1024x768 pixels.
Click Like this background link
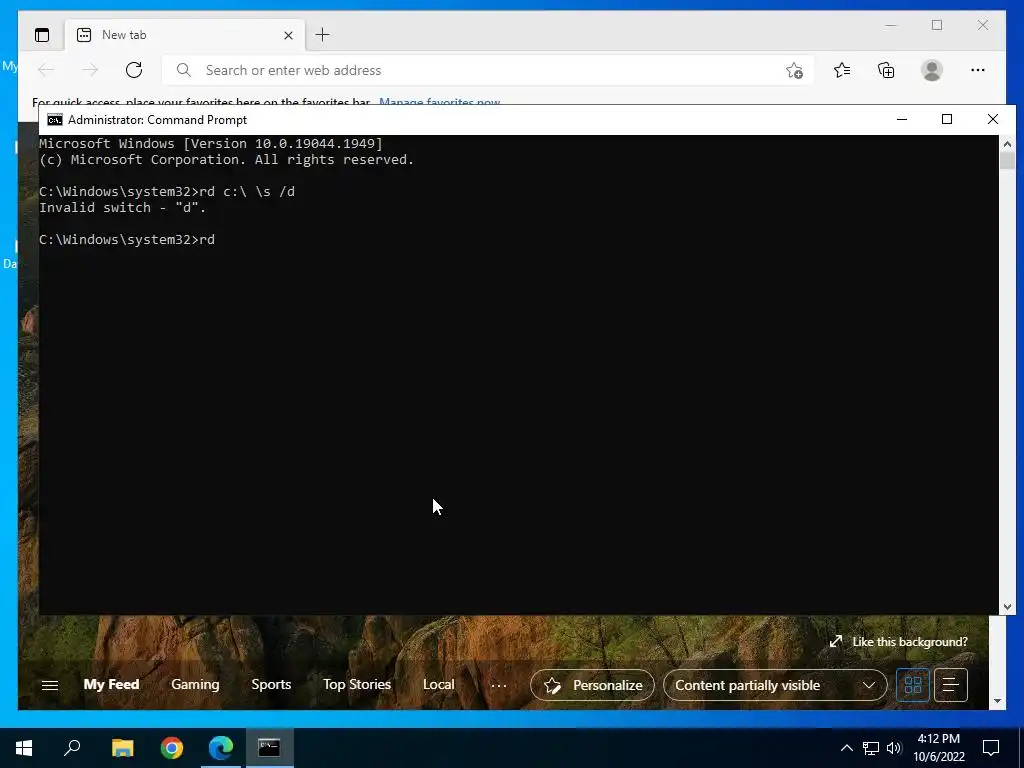point(899,642)
